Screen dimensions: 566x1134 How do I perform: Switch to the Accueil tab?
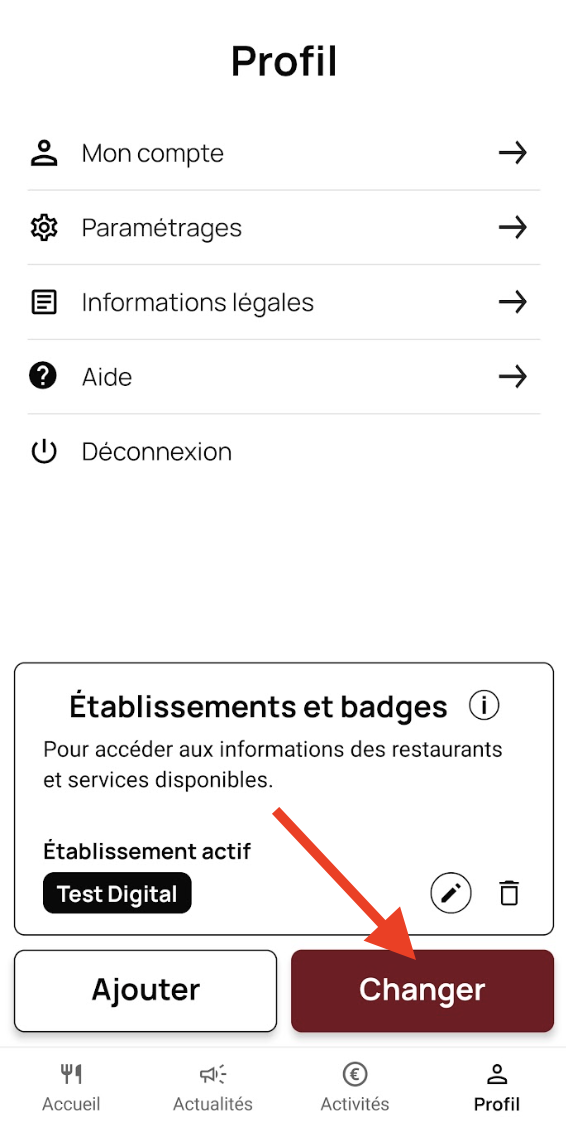tap(71, 1088)
